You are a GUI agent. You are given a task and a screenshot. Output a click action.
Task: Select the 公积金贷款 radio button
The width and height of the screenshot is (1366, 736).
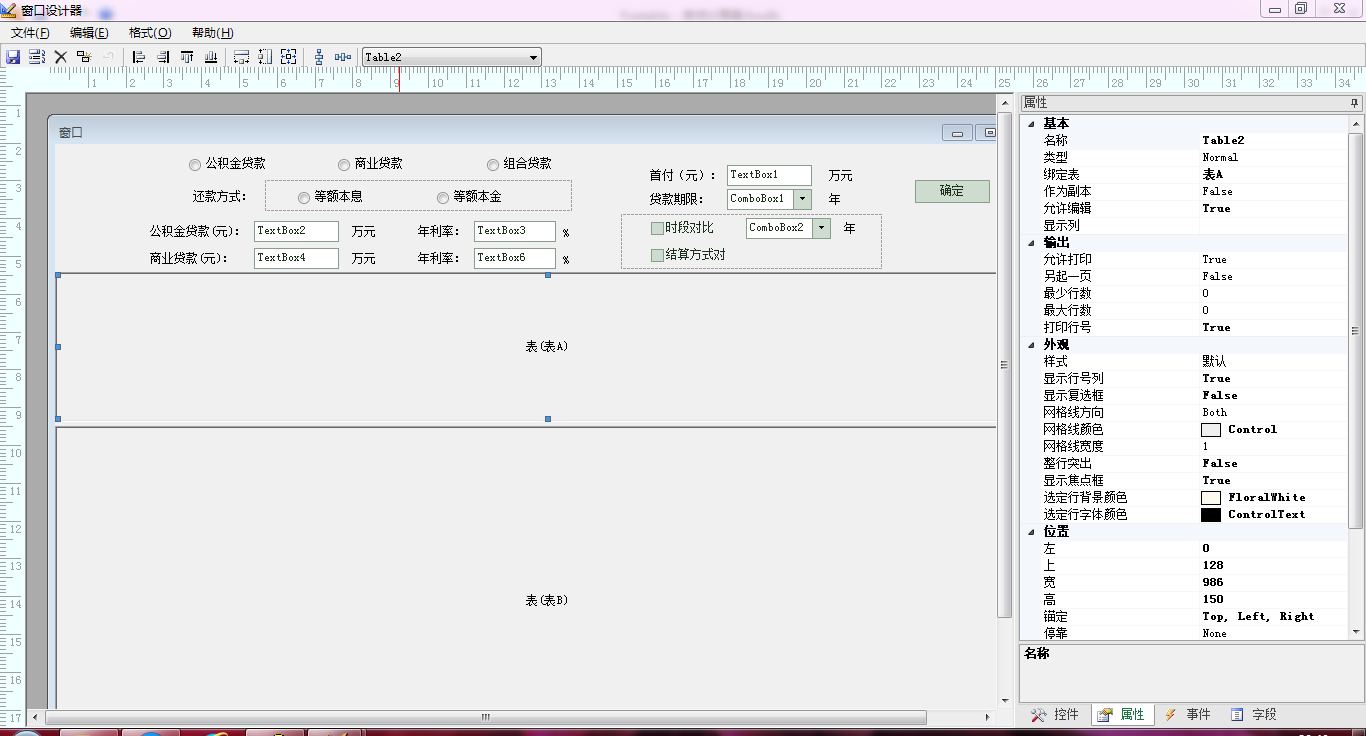(195, 164)
